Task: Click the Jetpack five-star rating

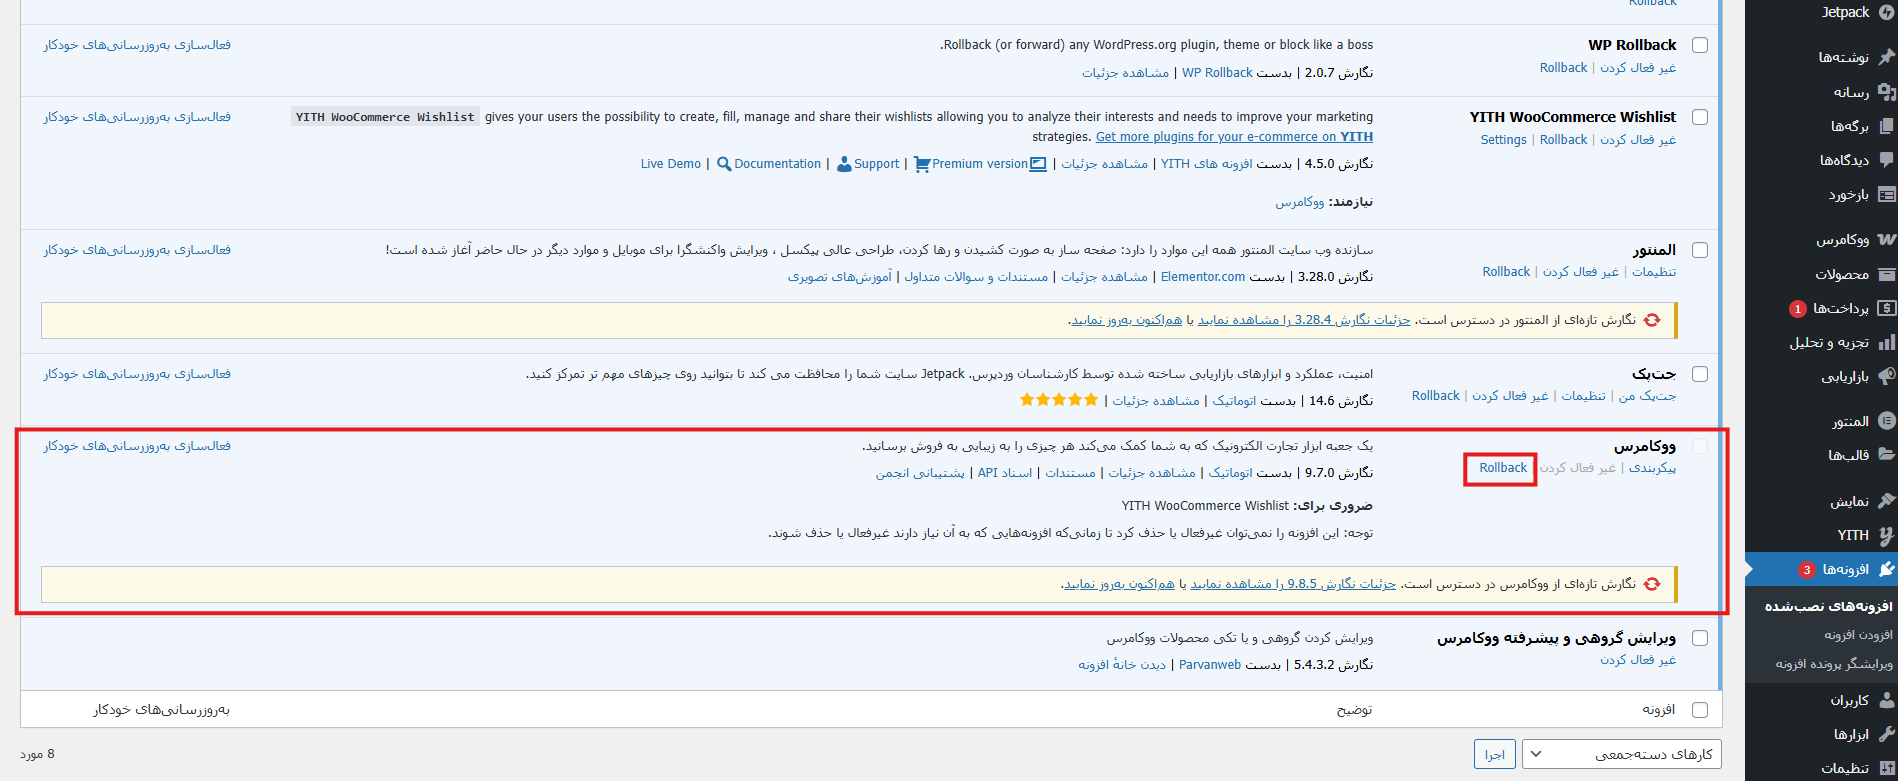Action: click(1058, 400)
